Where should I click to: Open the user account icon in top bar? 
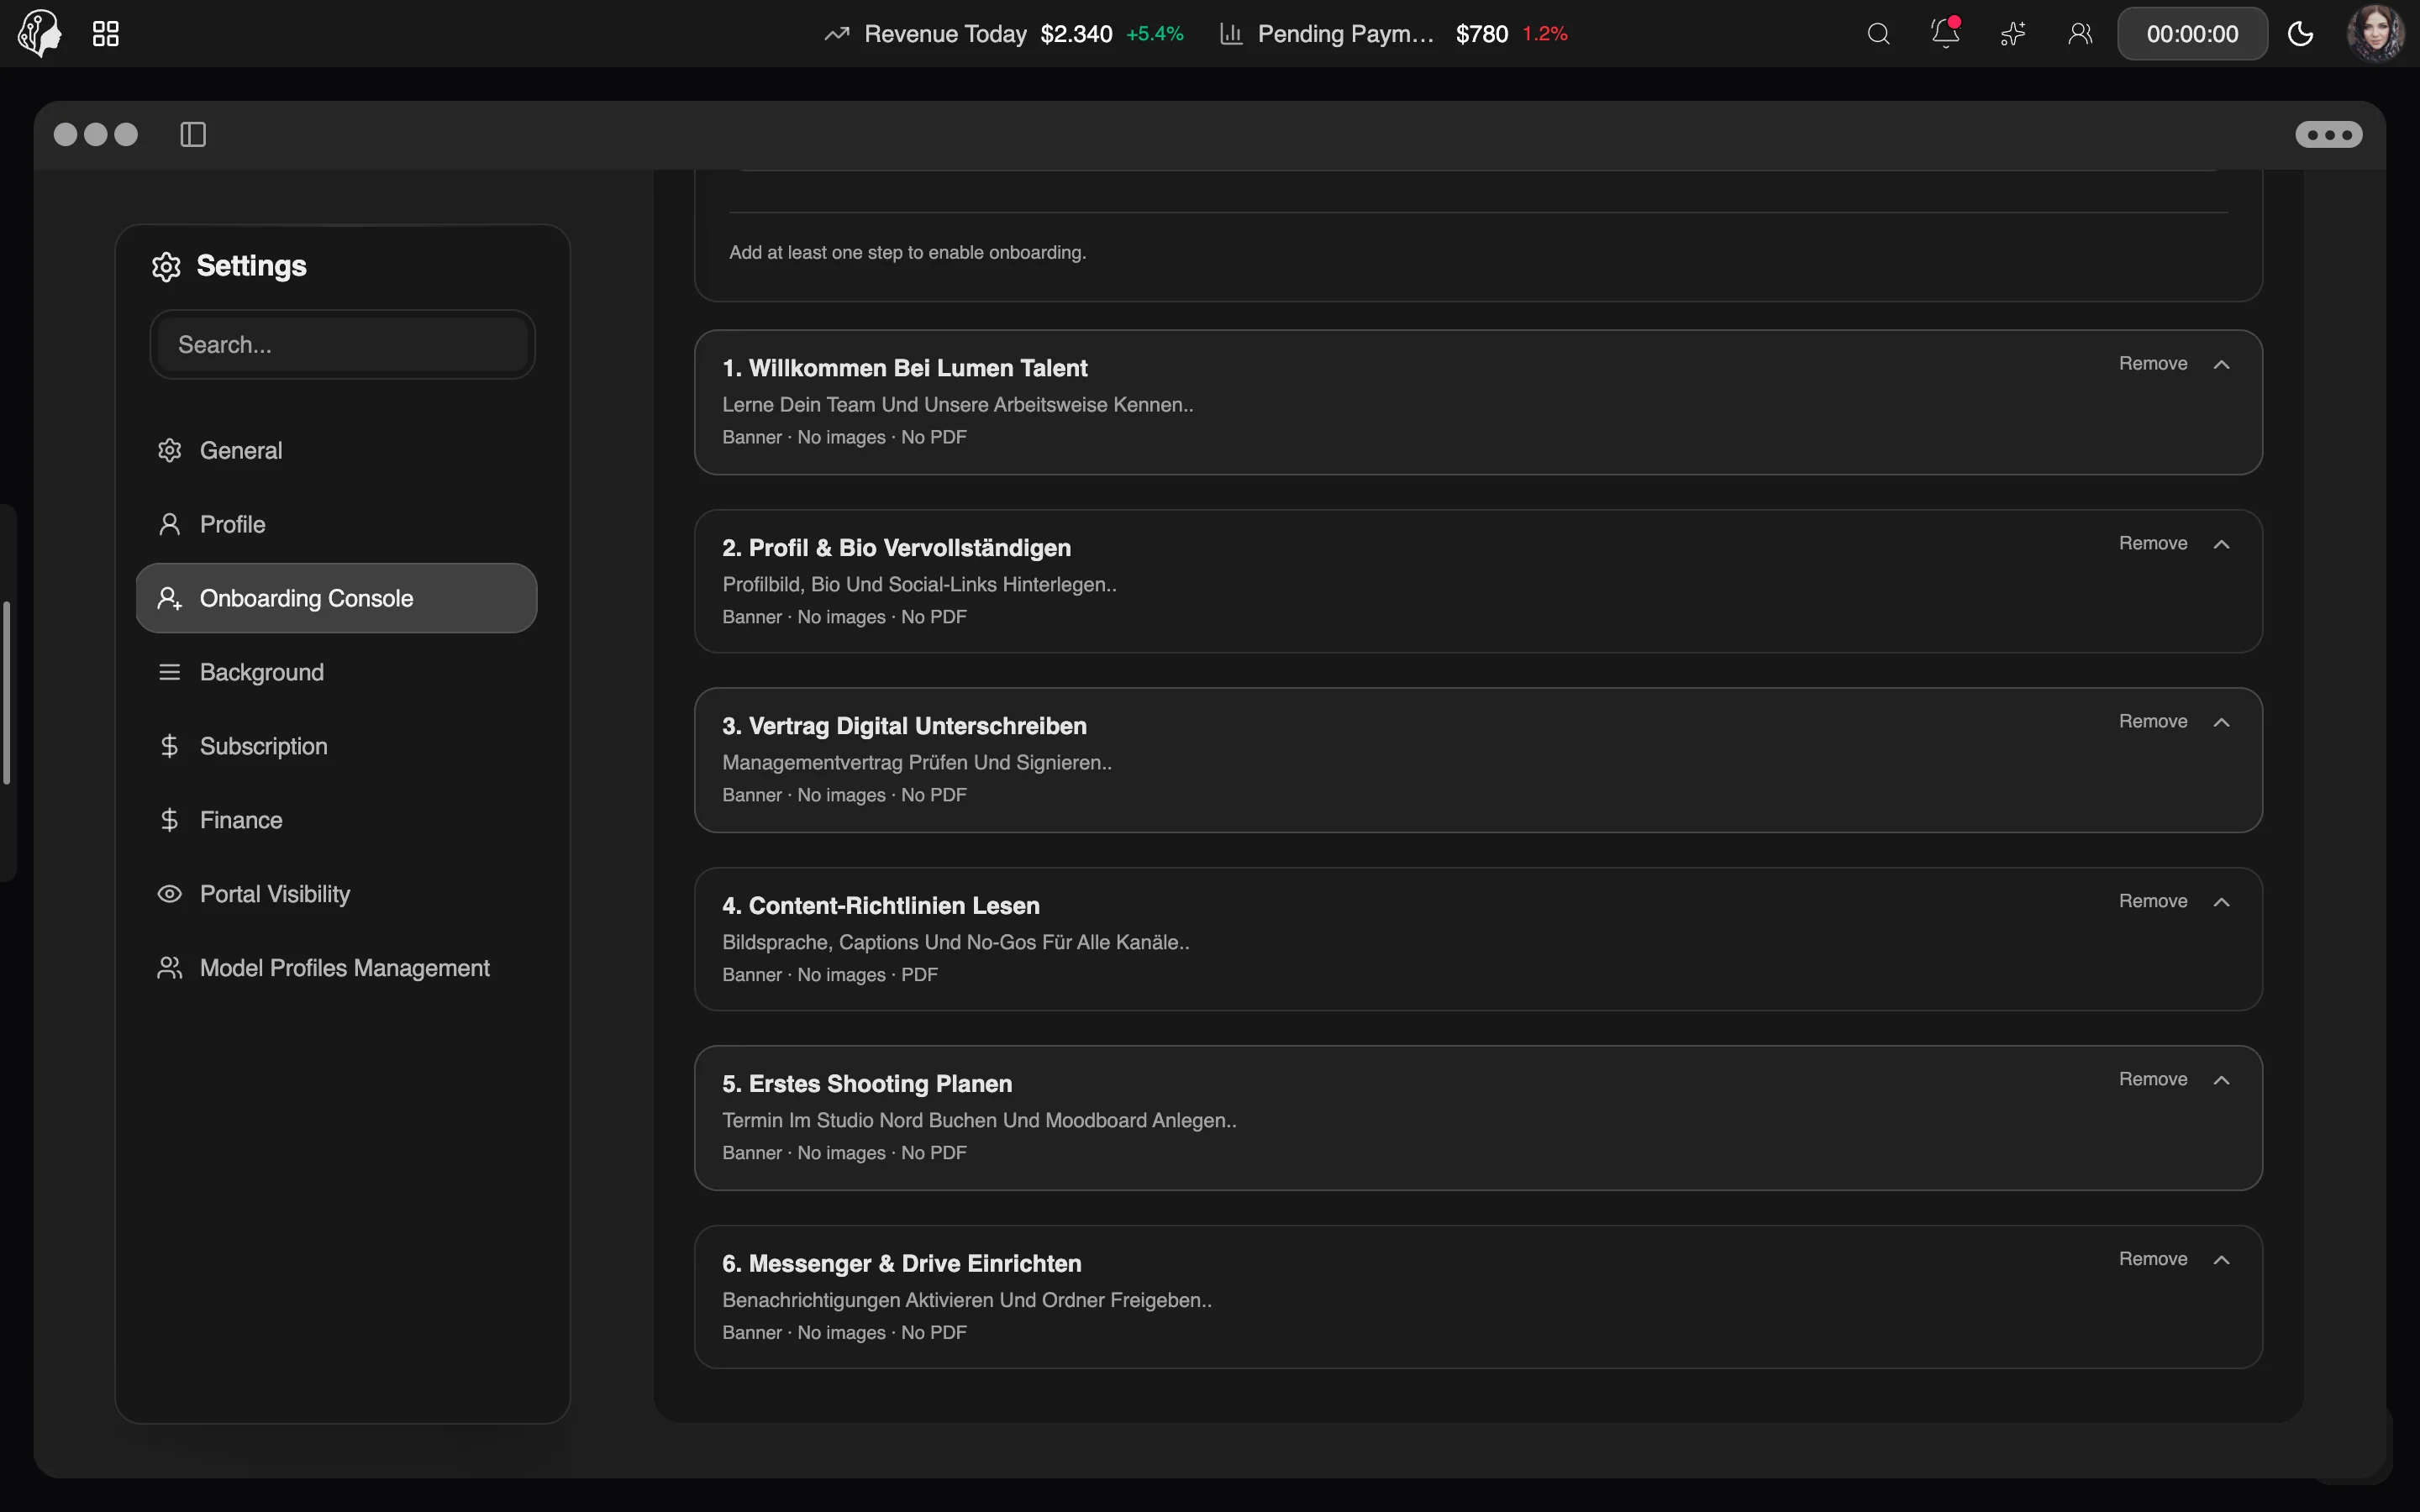(2080, 34)
